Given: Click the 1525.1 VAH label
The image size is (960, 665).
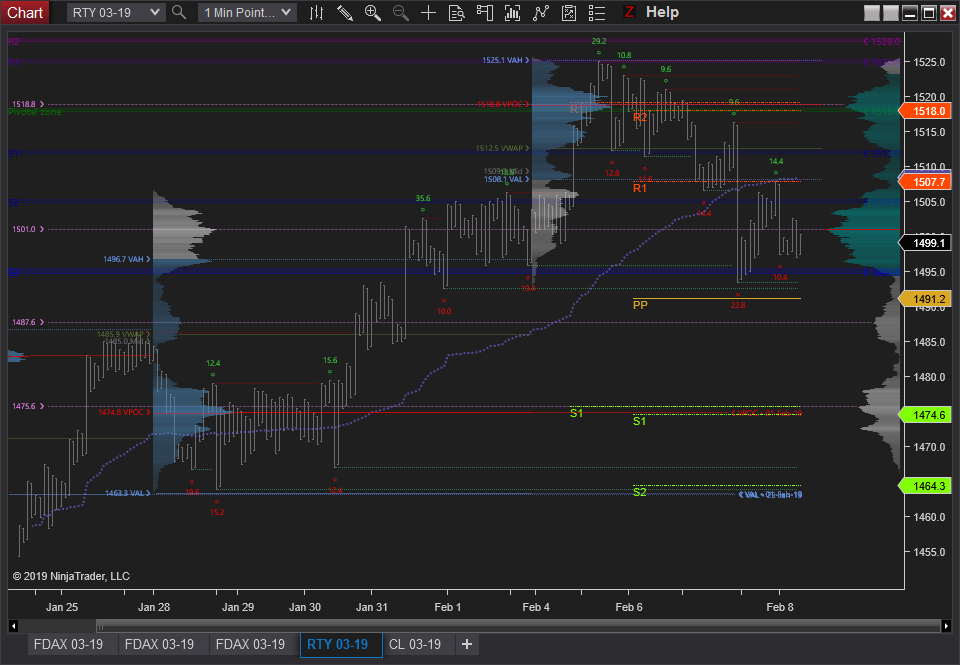Looking at the screenshot, I should click(506, 60).
